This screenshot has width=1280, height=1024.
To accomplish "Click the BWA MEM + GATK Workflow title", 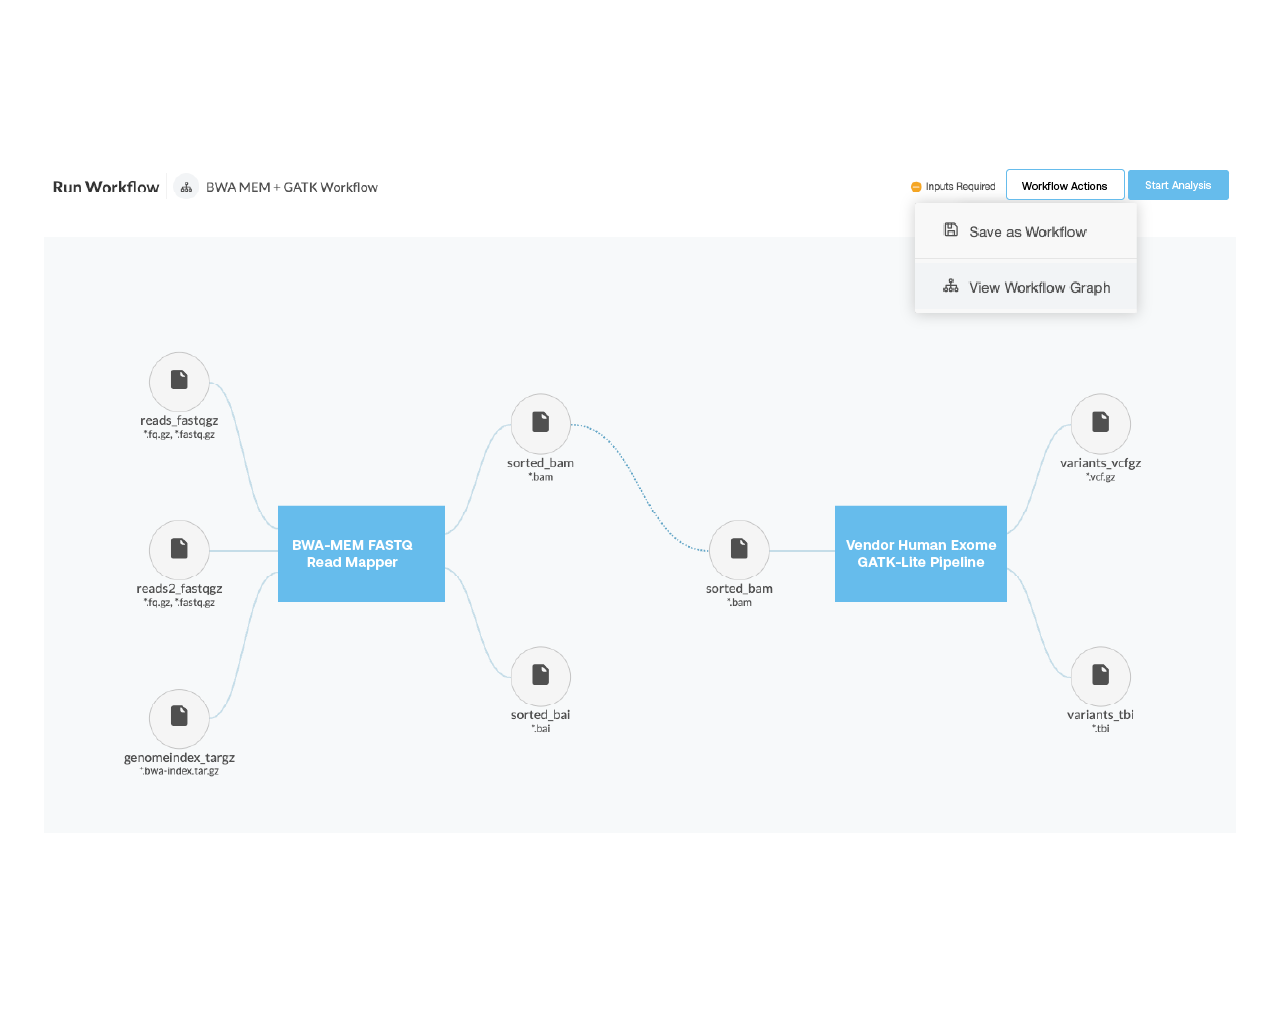I will tap(292, 187).
